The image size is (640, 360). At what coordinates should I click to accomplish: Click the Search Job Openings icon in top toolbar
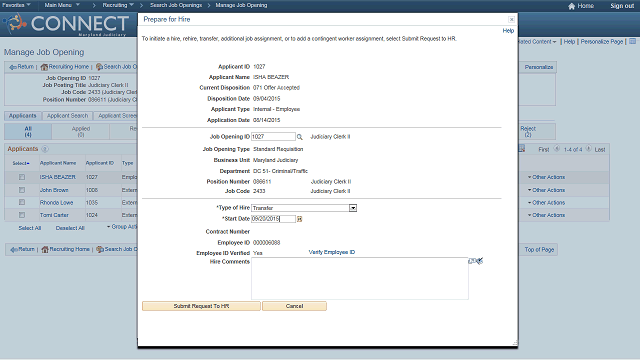pyautogui.click(x=99, y=67)
